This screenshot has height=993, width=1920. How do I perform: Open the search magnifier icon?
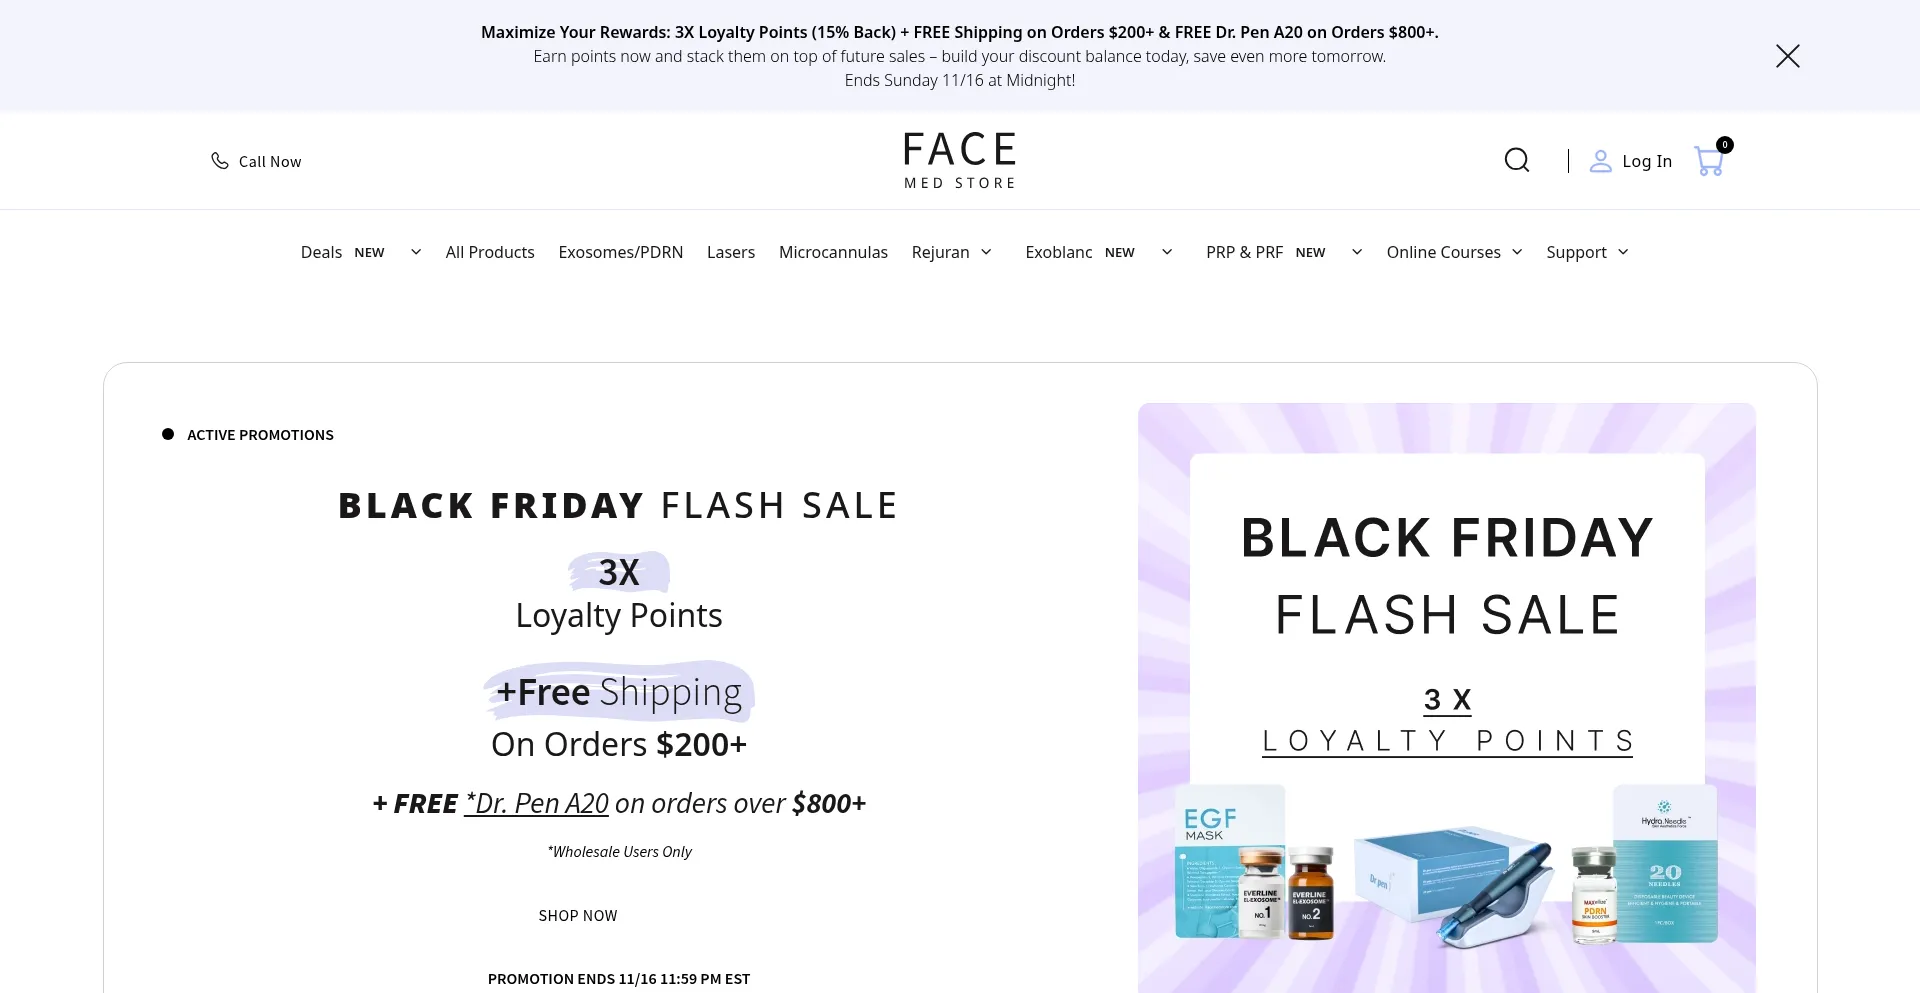pos(1517,160)
